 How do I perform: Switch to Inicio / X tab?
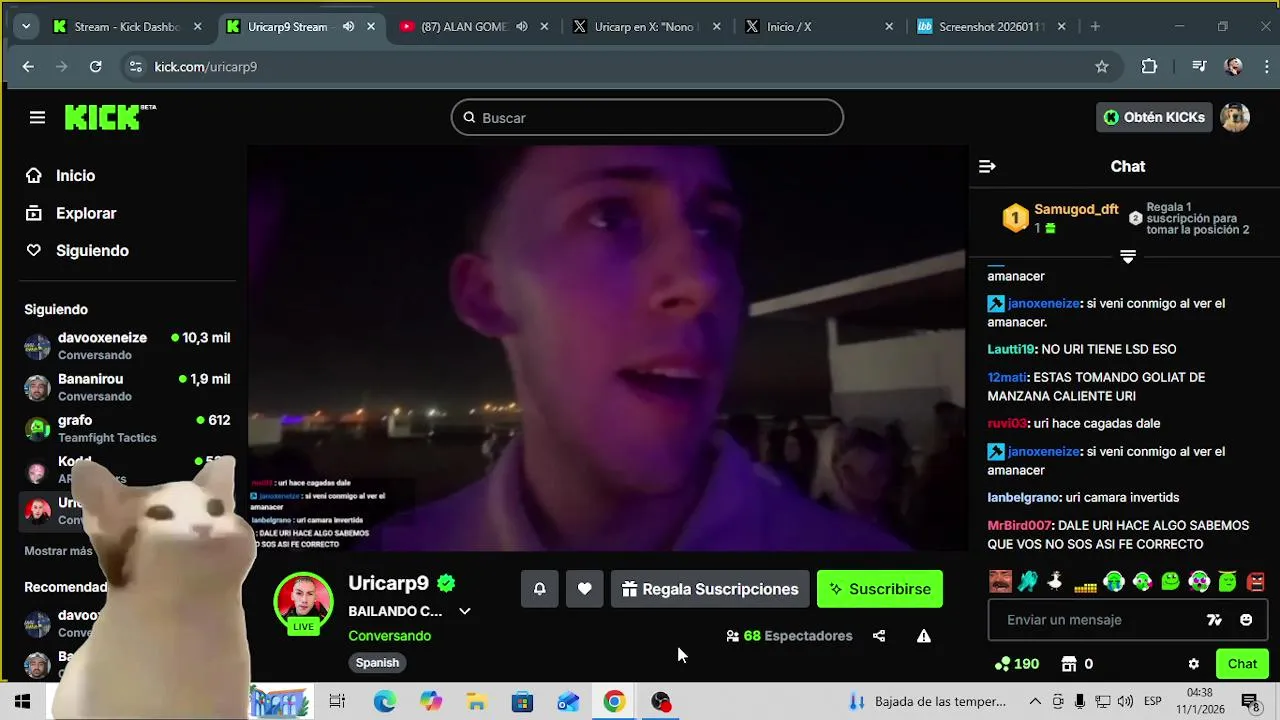817,27
